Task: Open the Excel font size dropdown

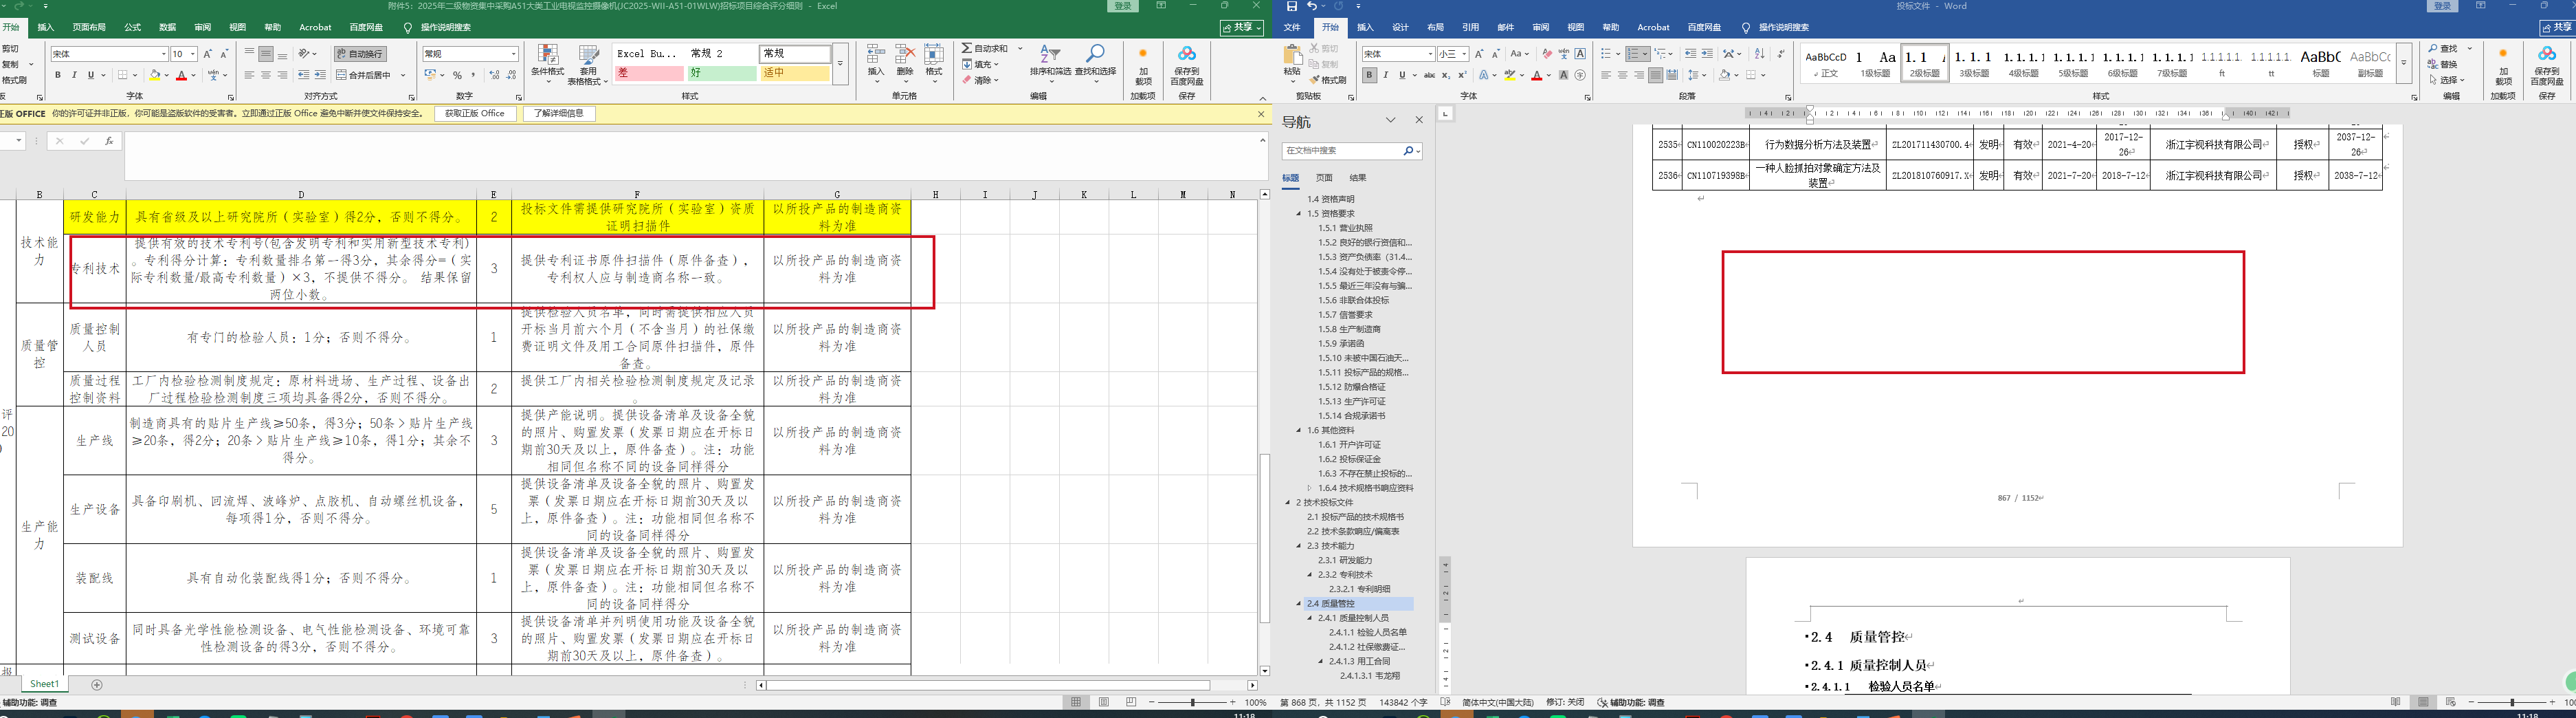Action: click(x=192, y=54)
